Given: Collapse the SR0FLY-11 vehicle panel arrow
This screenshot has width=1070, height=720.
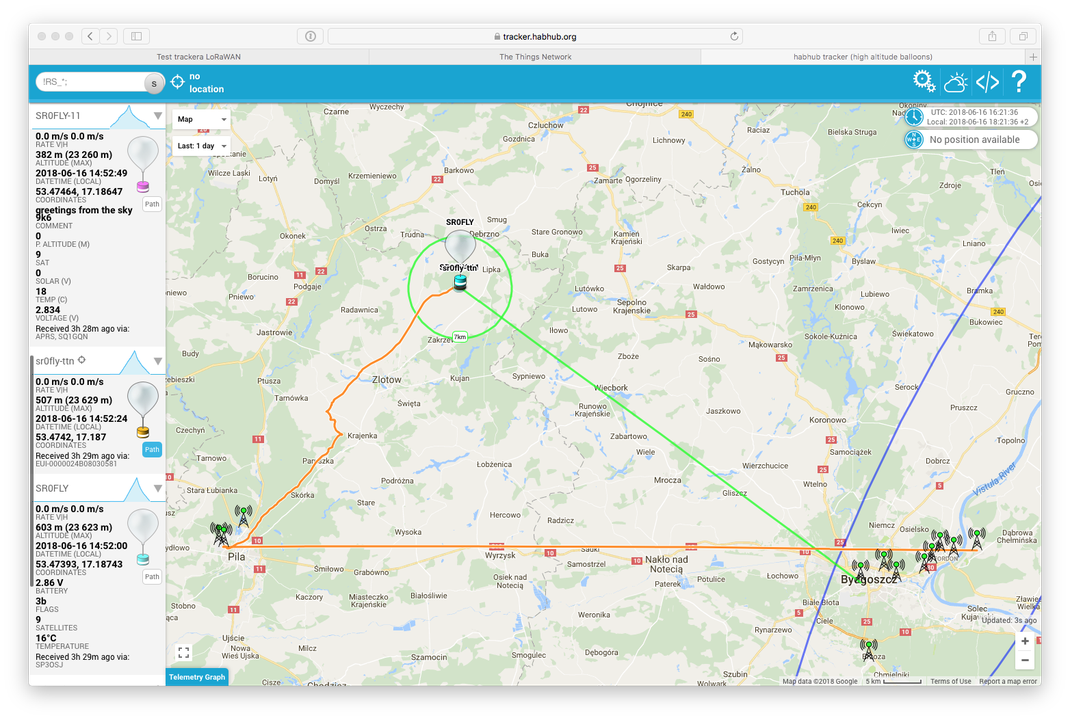Looking at the screenshot, I should [158, 116].
